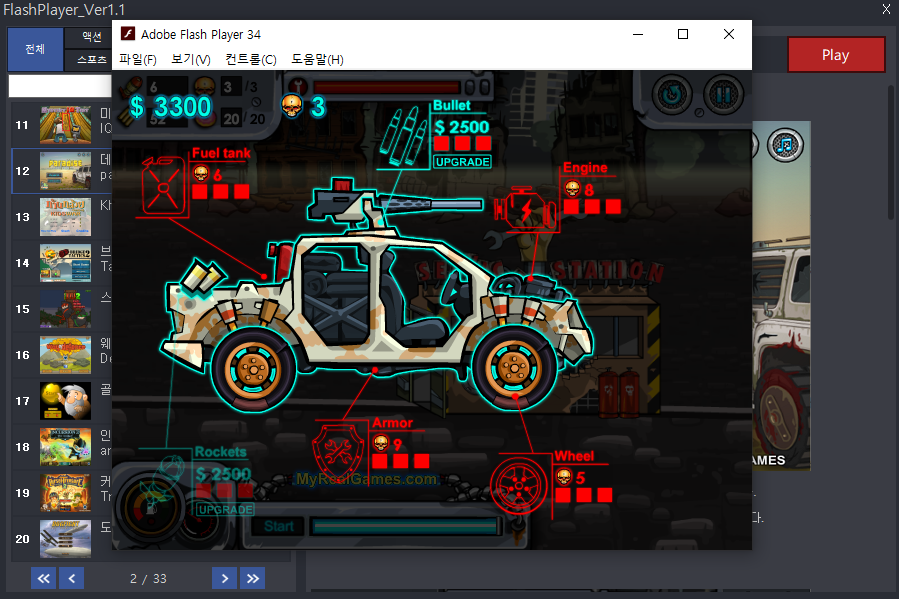Select game thumbnail number 19
The width and height of the screenshot is (899, 599).
pos(65,493)
